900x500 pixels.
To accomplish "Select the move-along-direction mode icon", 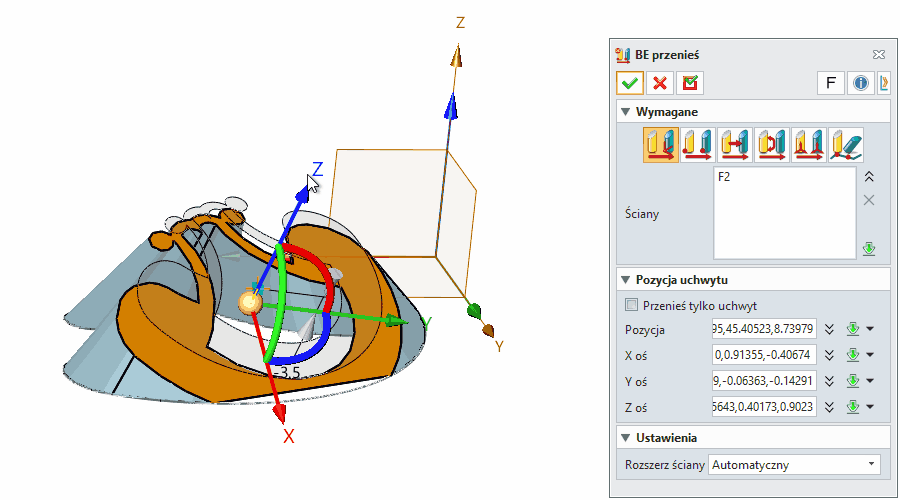I will [734, 145].
